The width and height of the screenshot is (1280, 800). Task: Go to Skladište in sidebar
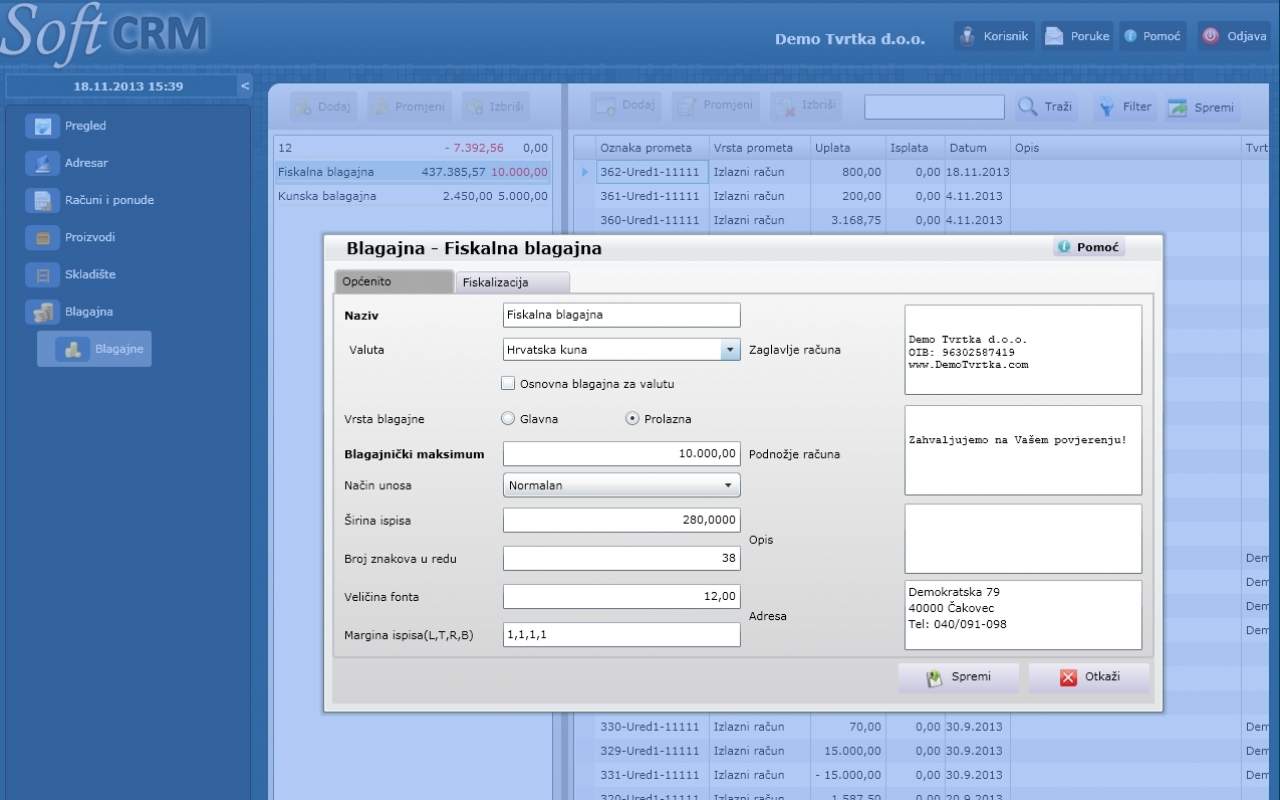pyautogui.click(x=42, y=274)
